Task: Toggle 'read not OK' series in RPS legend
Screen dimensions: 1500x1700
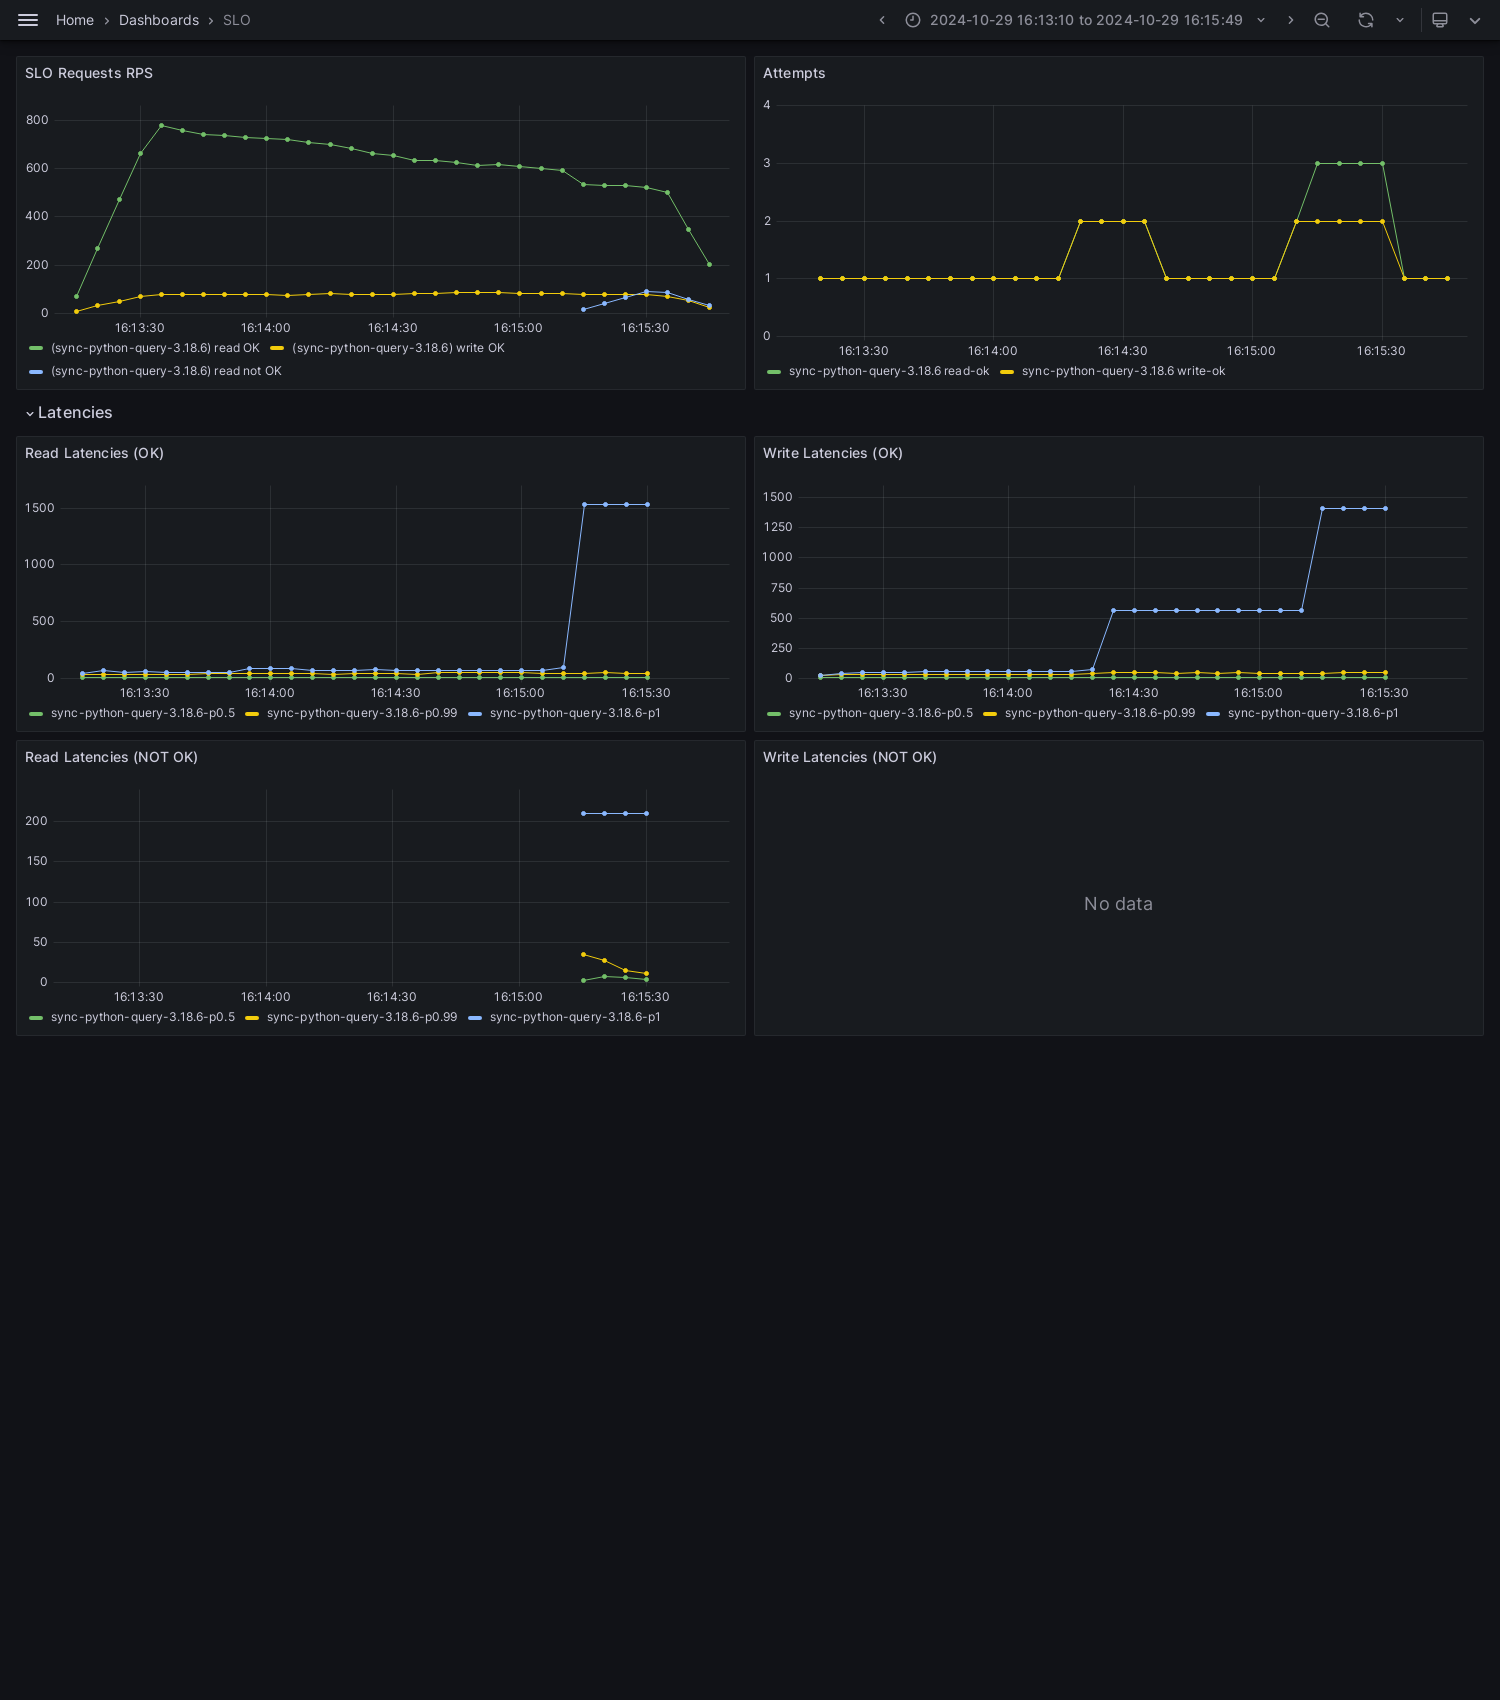Action: pos(166,371)
